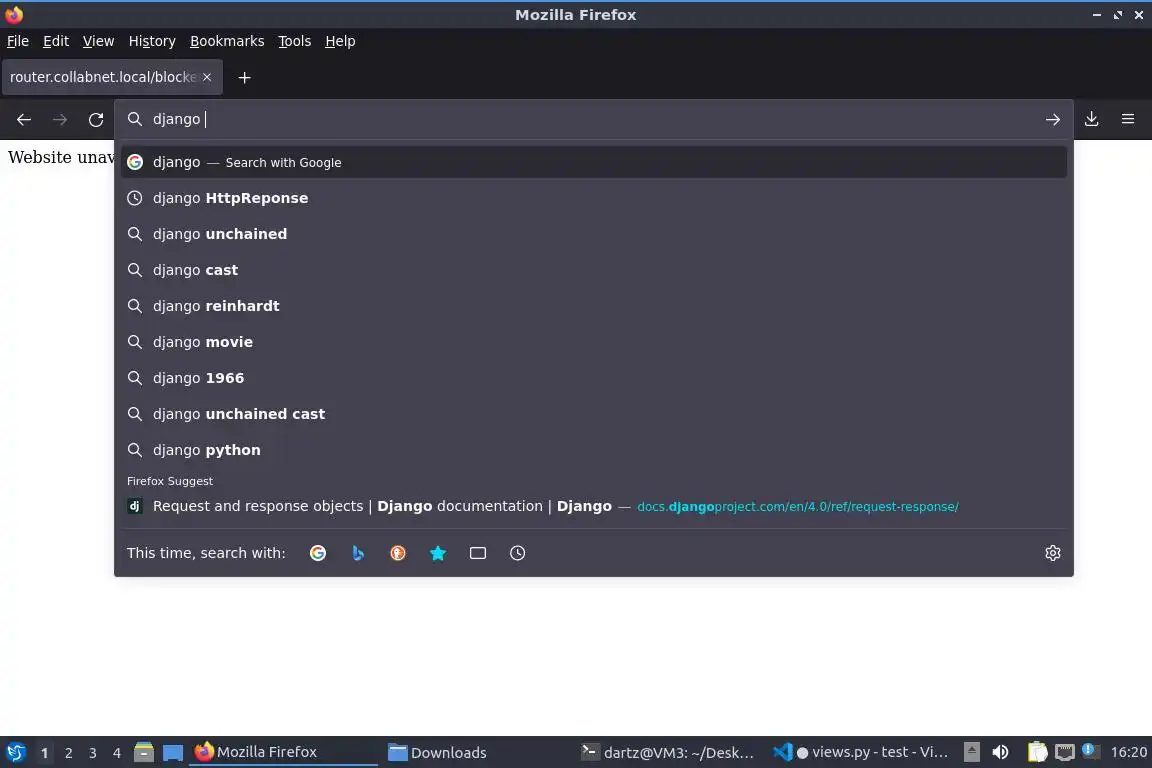Switch to workspace 1 in taskbar
The width and height of the screenshot is (1152, 768).
45,753
